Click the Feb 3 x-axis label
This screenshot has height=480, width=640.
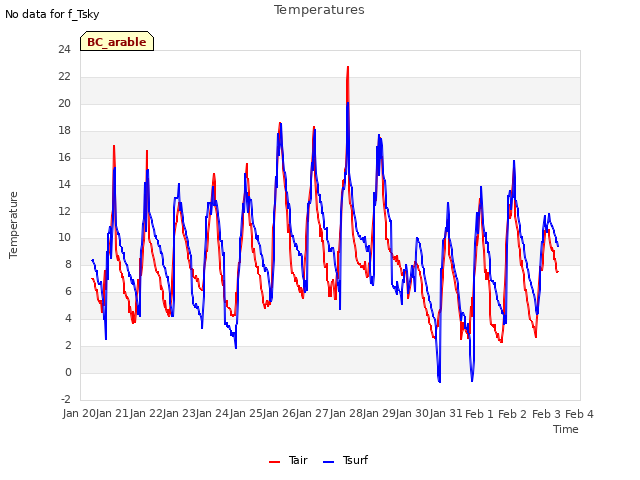pos(546,414)
